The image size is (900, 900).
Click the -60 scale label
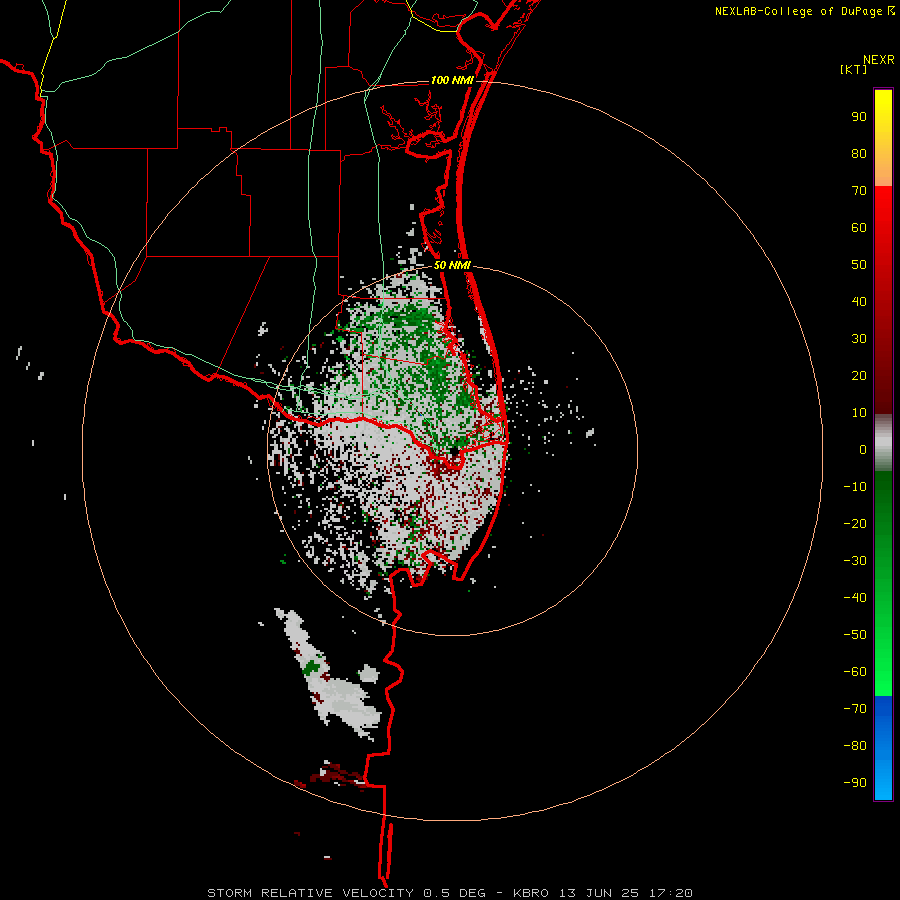855,672
